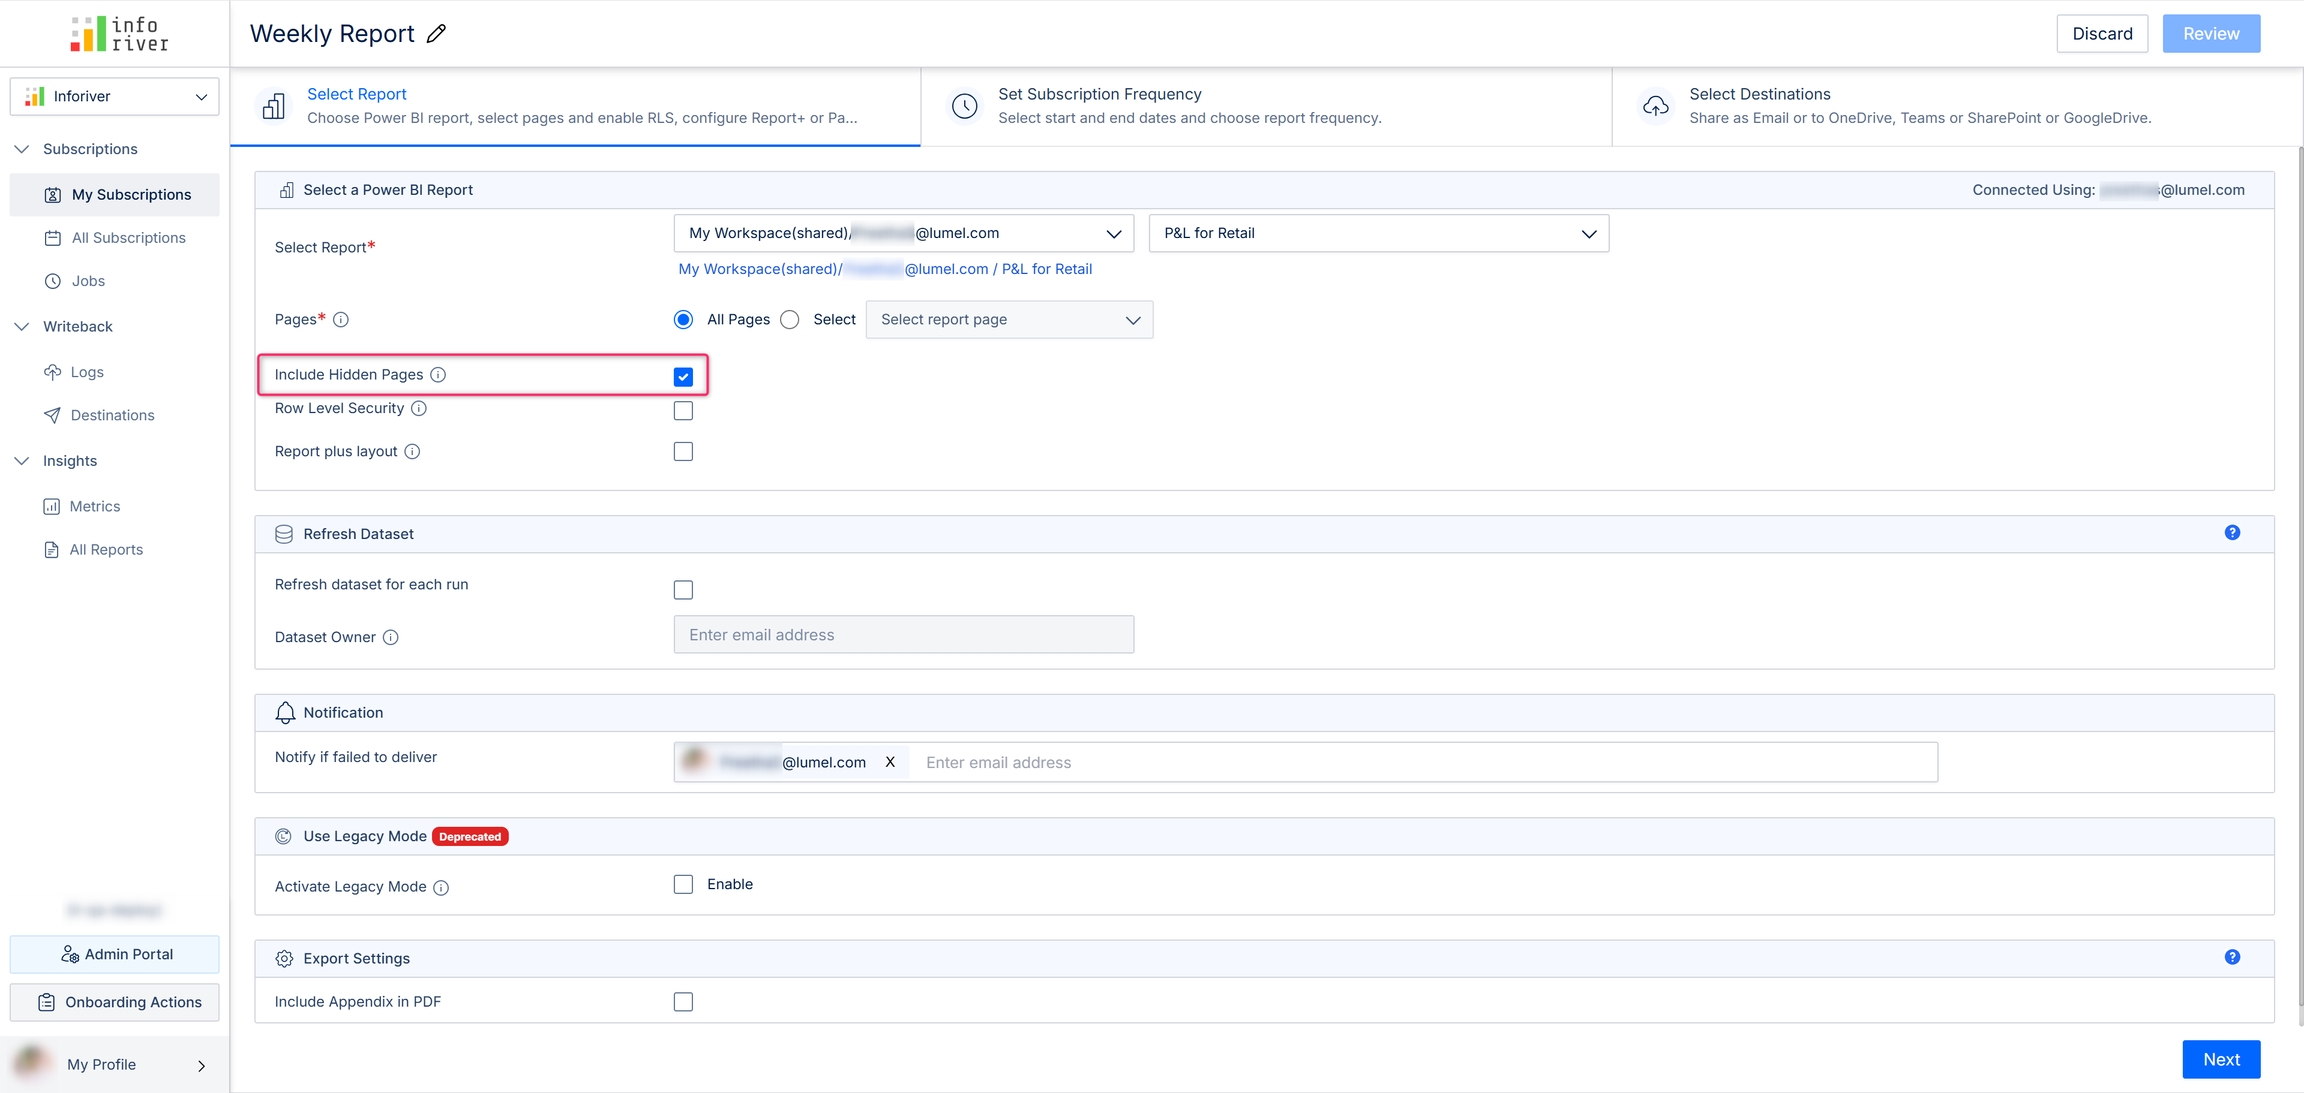Click the info icon beside Include Hidden Pages

pos(438,375)
